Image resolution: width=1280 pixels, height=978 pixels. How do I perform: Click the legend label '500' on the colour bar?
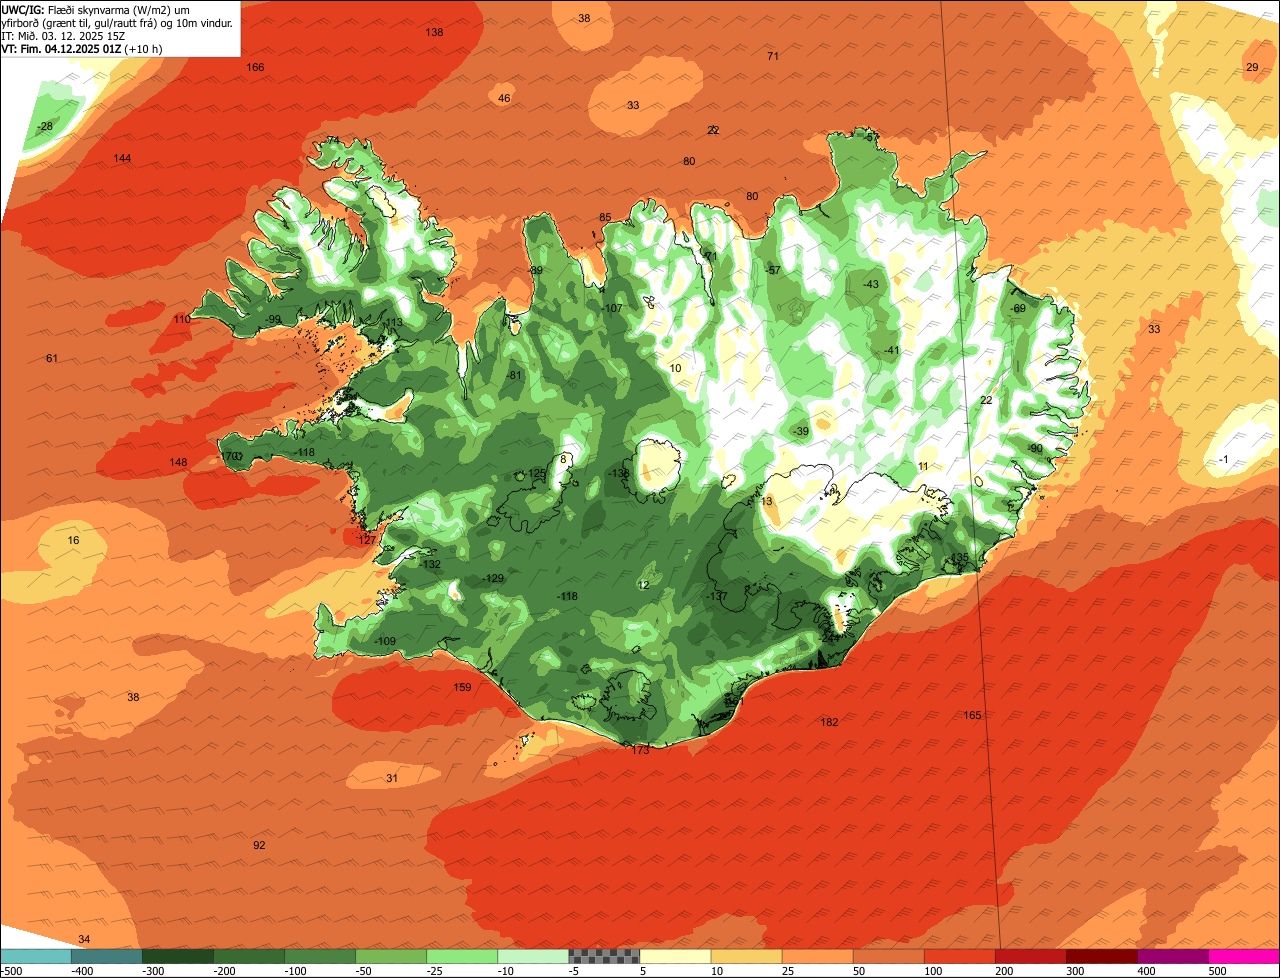[x=1217, y=971]
